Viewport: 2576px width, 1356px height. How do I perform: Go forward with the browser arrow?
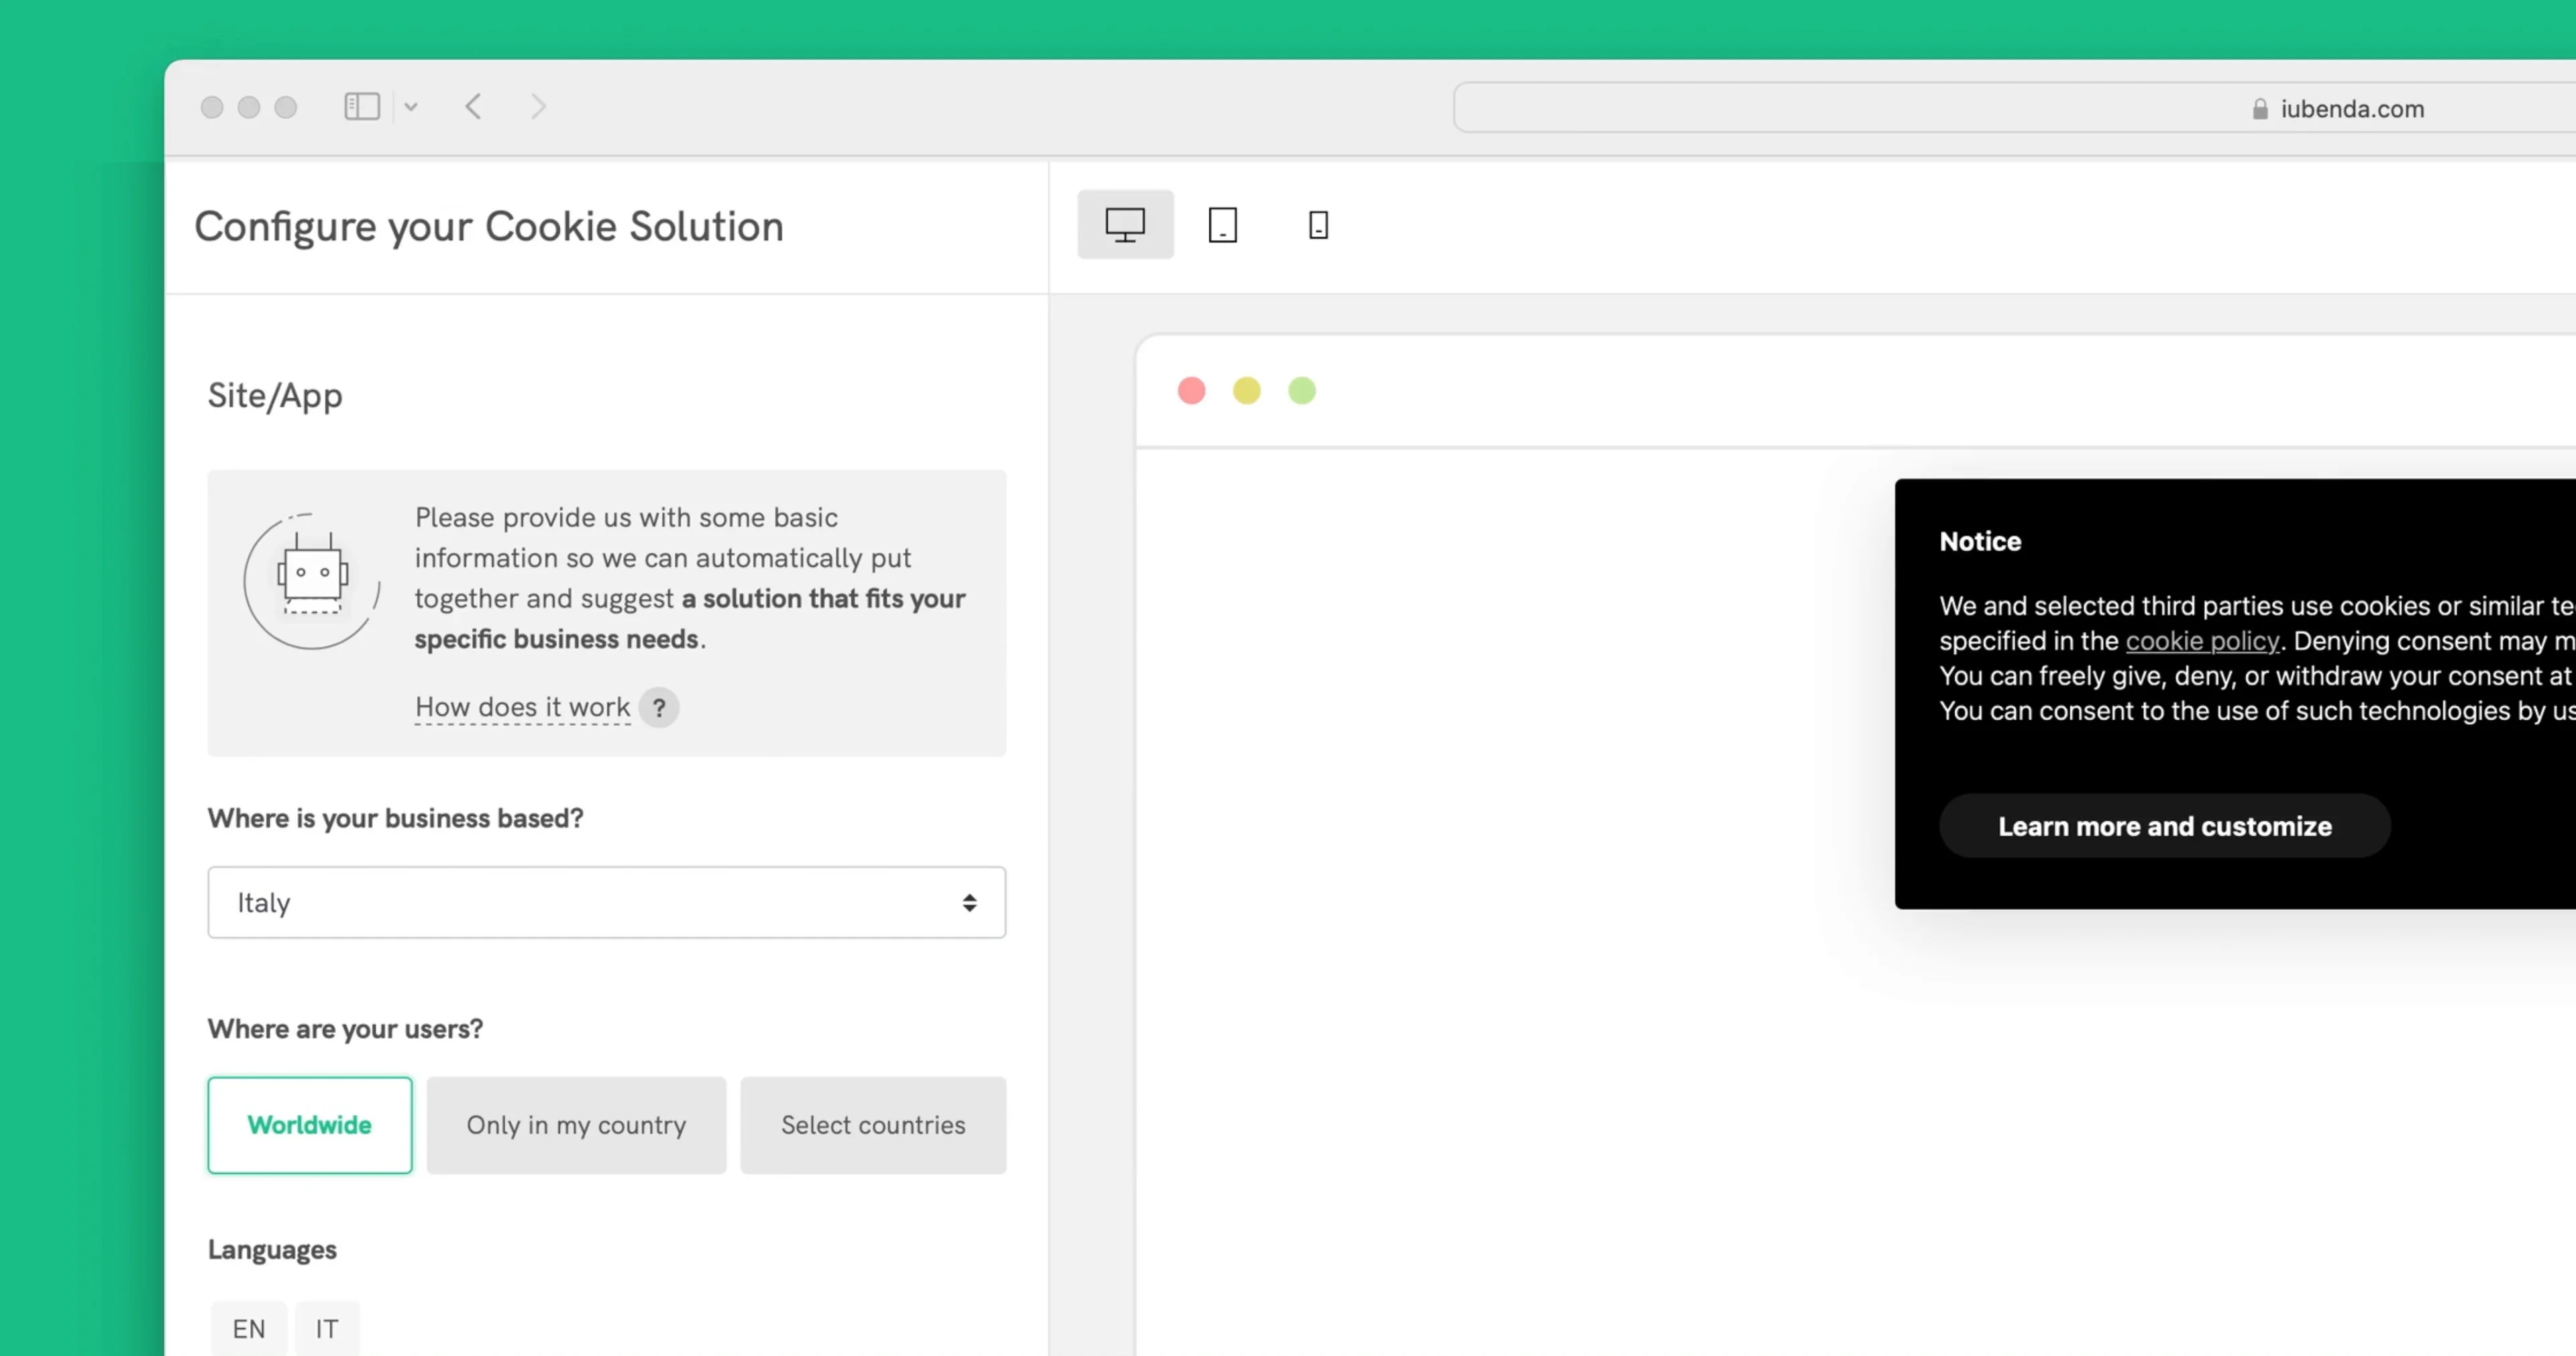pyautogui.click(x=538, y=106)
